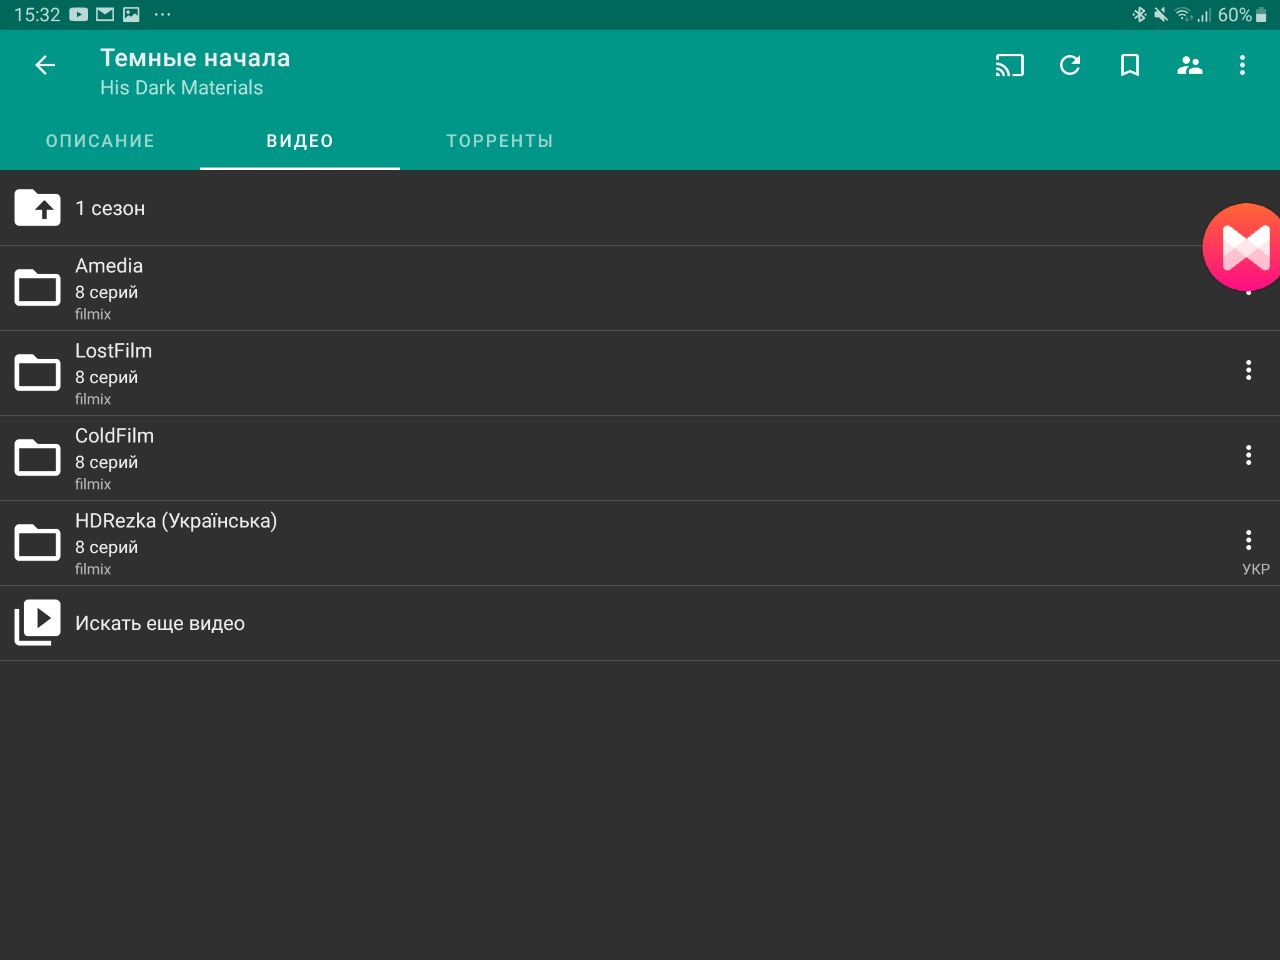The image size is (1280, 960).
Task: Tap the video library icon beside Искать еще видео
Action: coord(38,623)
